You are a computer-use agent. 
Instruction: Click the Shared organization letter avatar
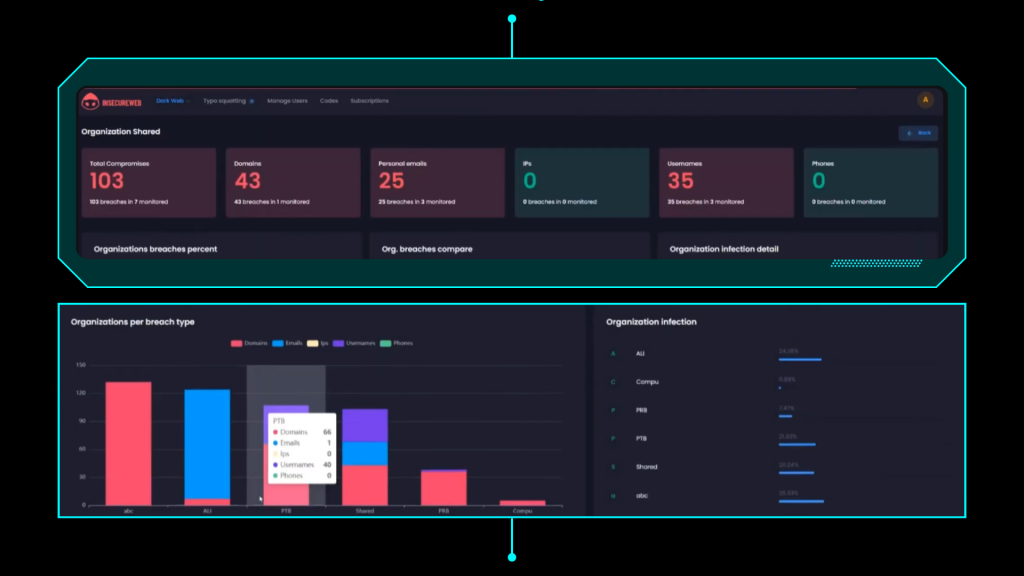click(x=611, y=467)
